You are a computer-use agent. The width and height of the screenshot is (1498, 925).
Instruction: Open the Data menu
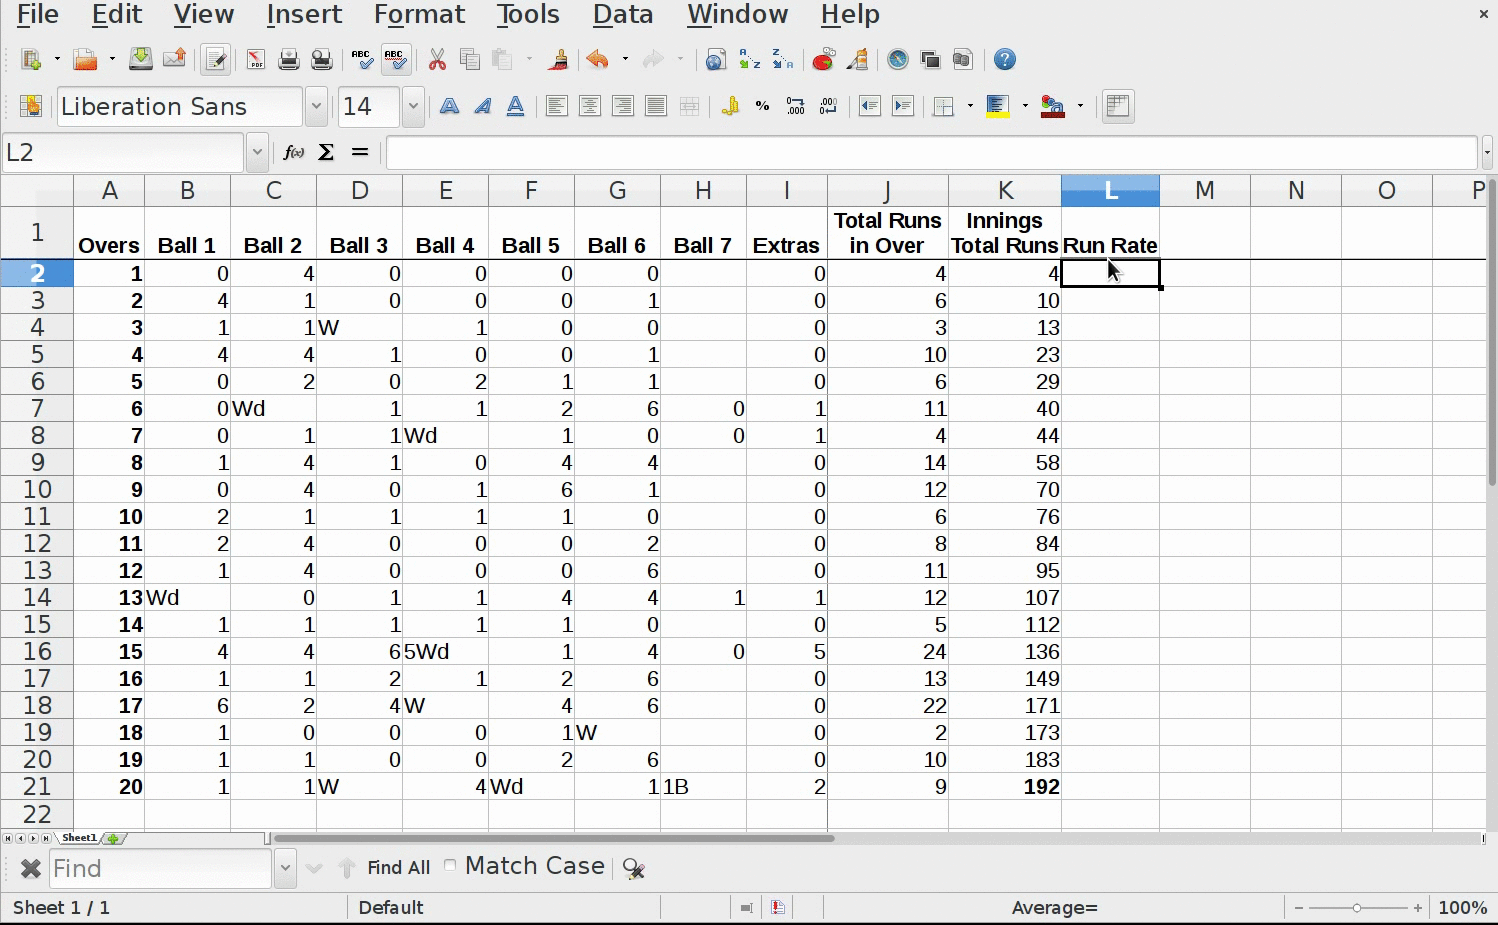pos(622,15)
